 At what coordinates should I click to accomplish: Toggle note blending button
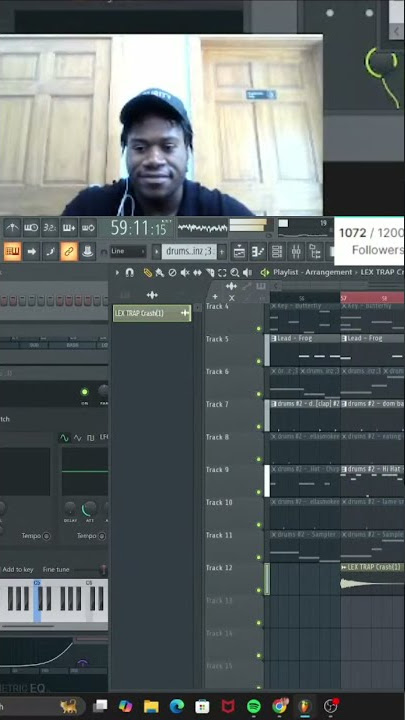point(50,251)
